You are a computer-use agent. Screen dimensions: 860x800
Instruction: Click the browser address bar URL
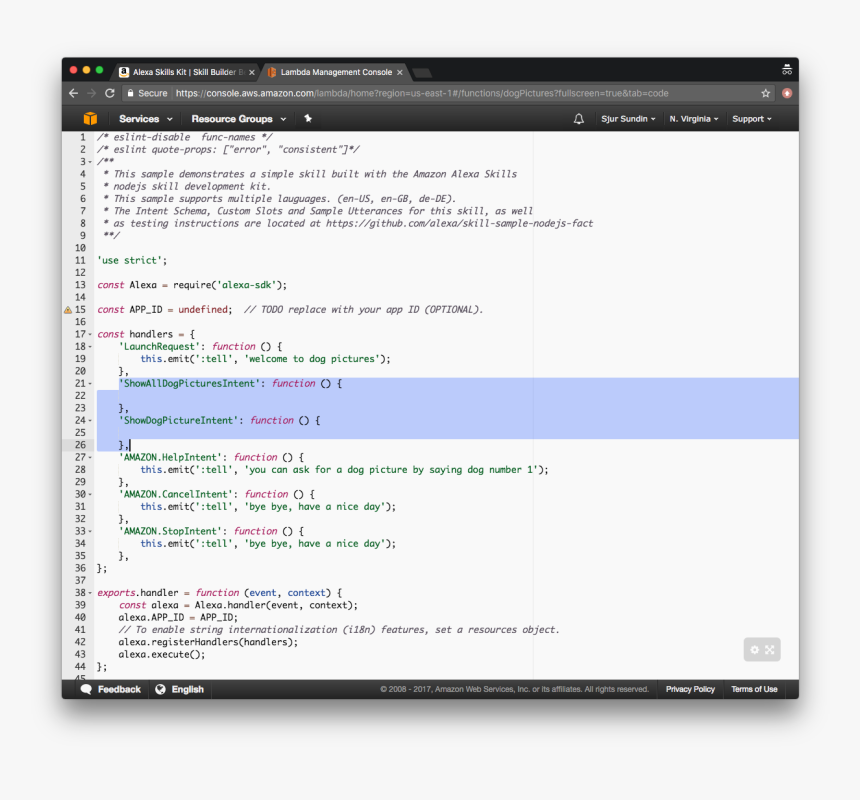[x=422, y=93]
